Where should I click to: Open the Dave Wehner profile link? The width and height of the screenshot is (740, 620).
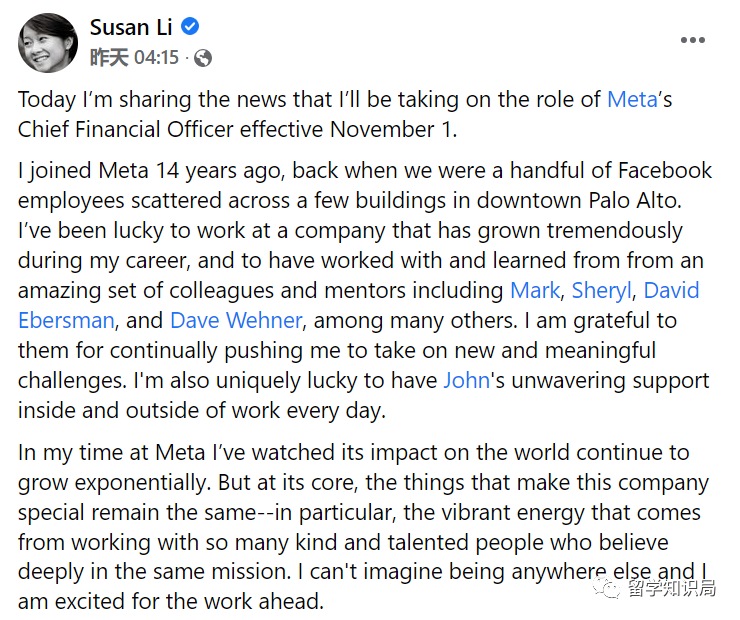[236, 321]
